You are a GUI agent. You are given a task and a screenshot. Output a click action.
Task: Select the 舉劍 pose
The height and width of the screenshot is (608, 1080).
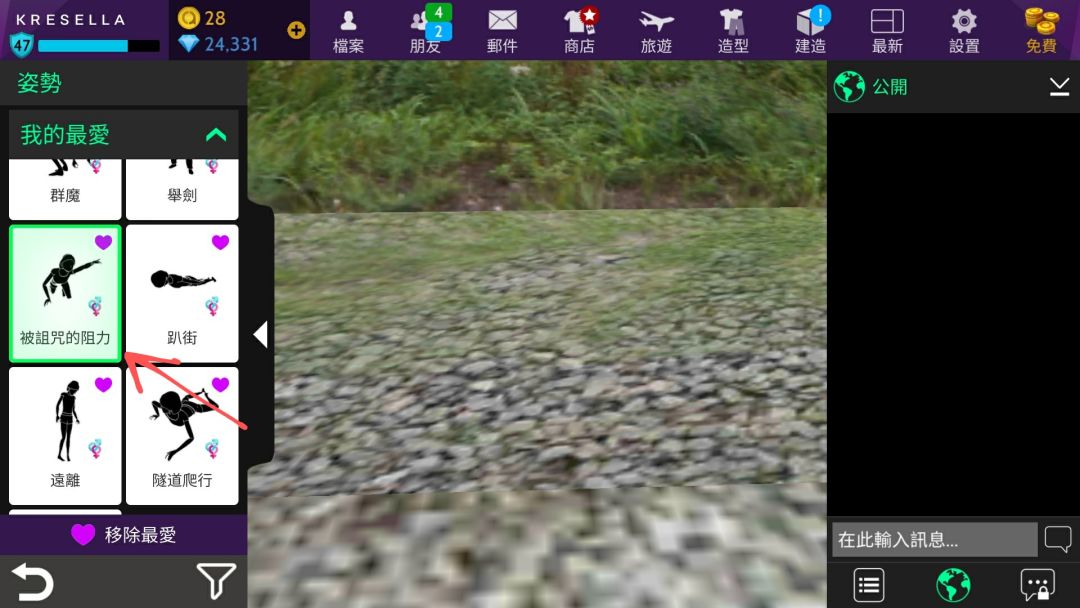coord(182,189)
